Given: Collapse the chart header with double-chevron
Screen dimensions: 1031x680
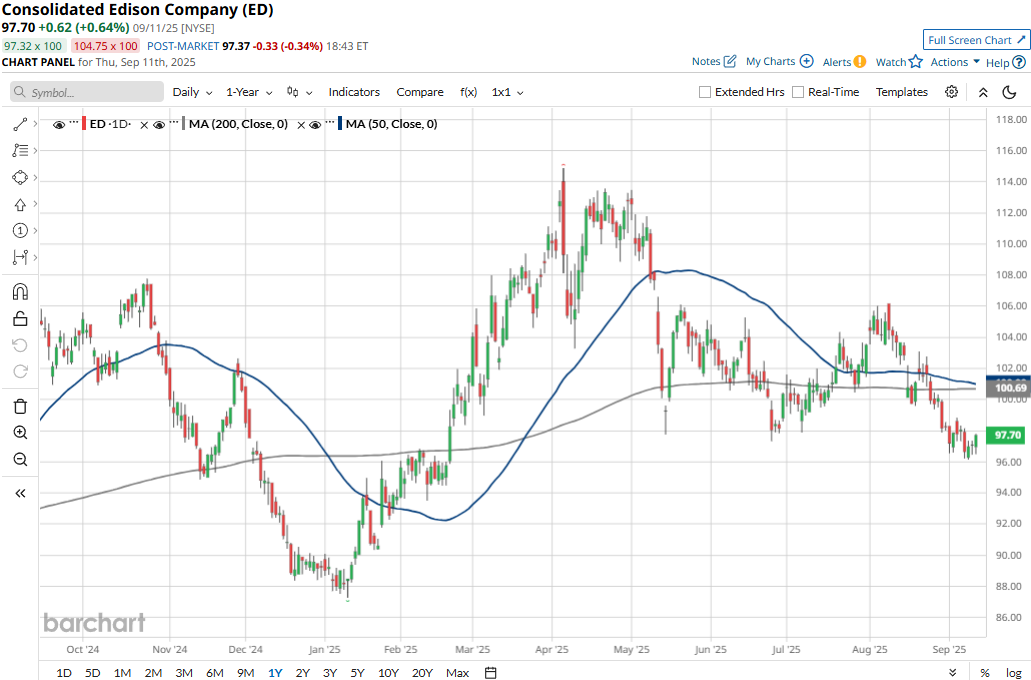Looking at the screenshot, I should [983, 92].
